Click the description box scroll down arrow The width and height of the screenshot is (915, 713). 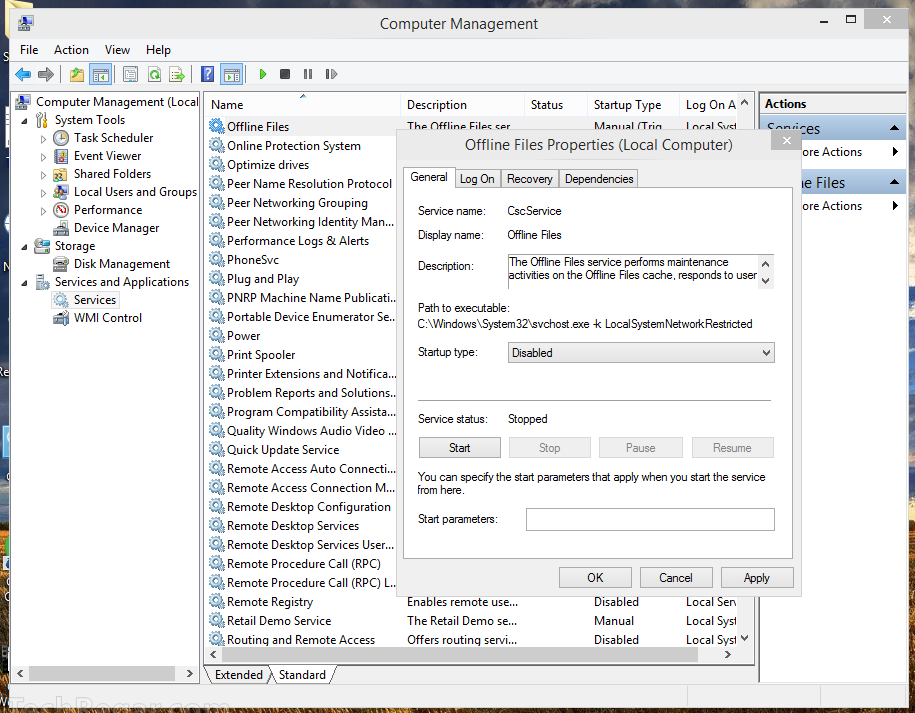click(766, 281)
